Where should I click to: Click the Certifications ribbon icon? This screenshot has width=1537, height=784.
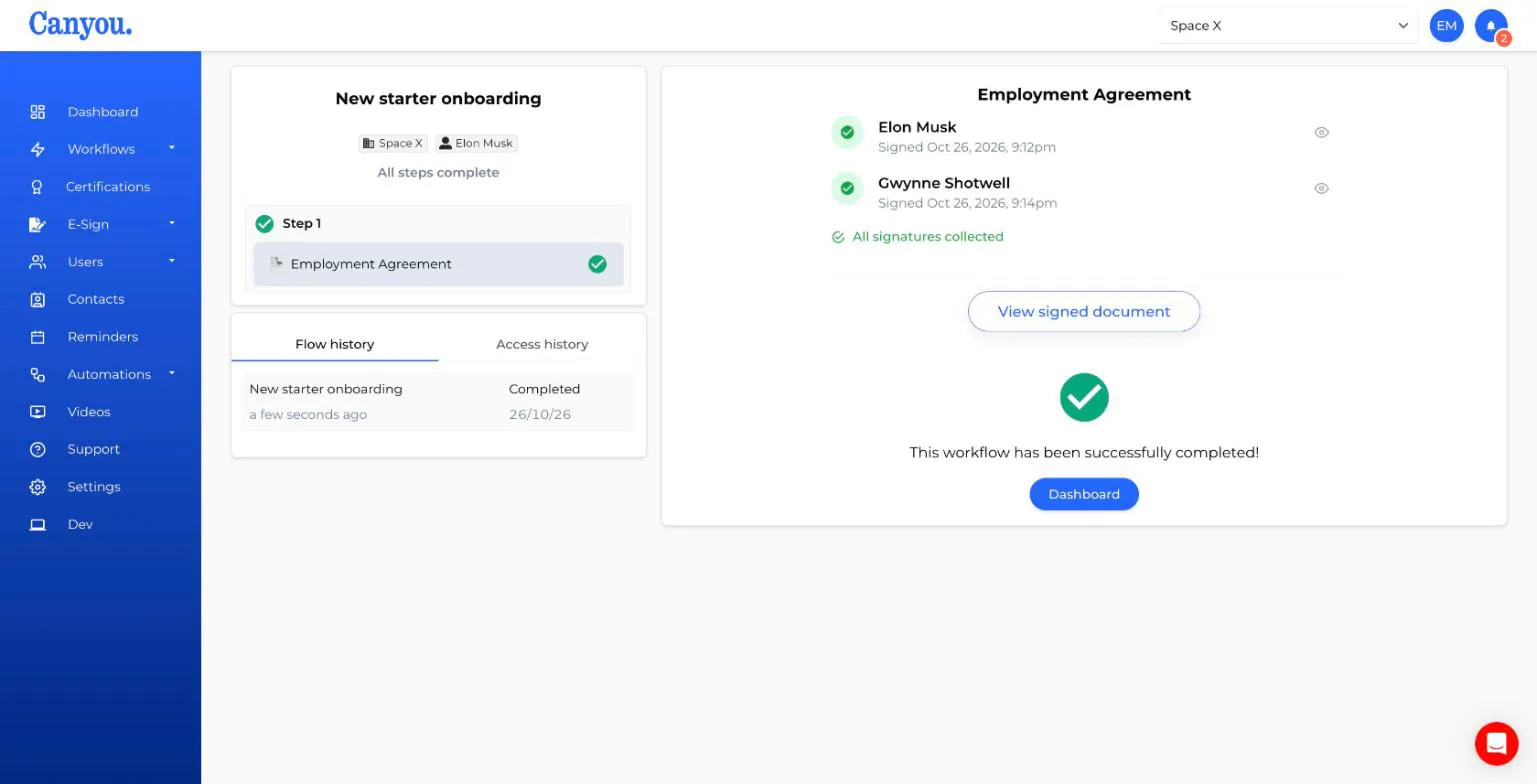pos(37,187)
